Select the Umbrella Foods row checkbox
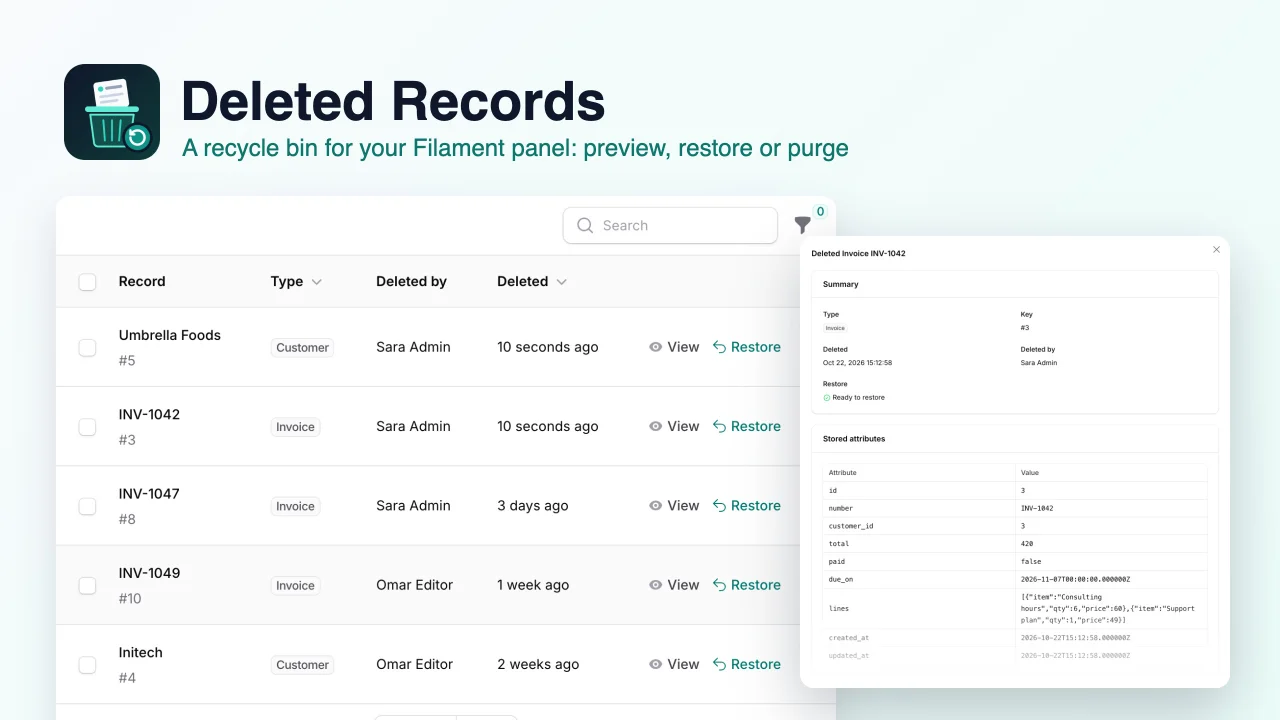 pos(87,347)
